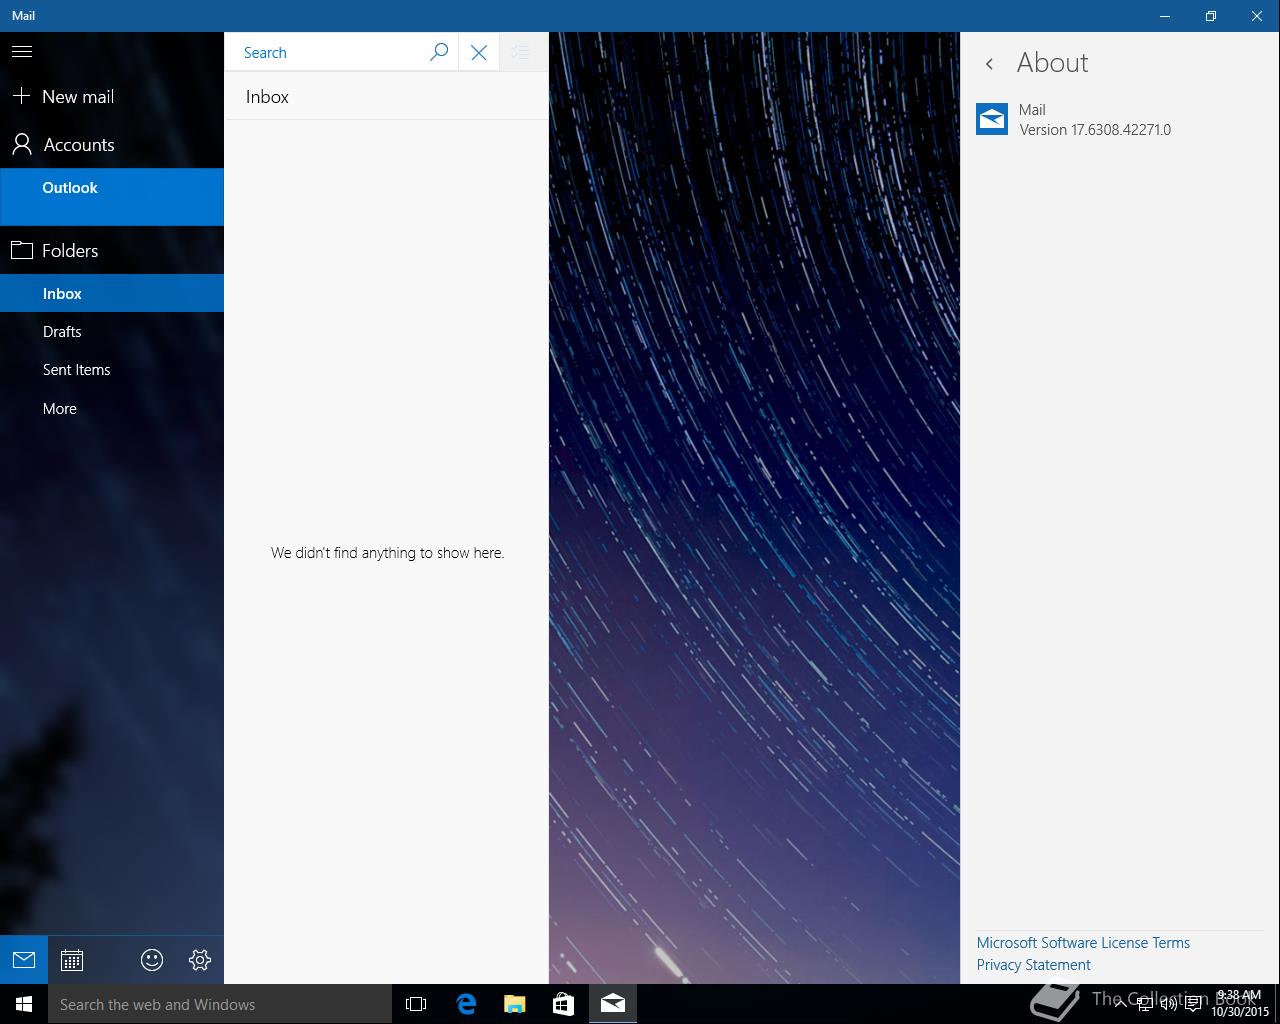The height and width of the screenshot is (1024, 1280).
Task: Click the Inbox heading in message list
Action: 267,97
